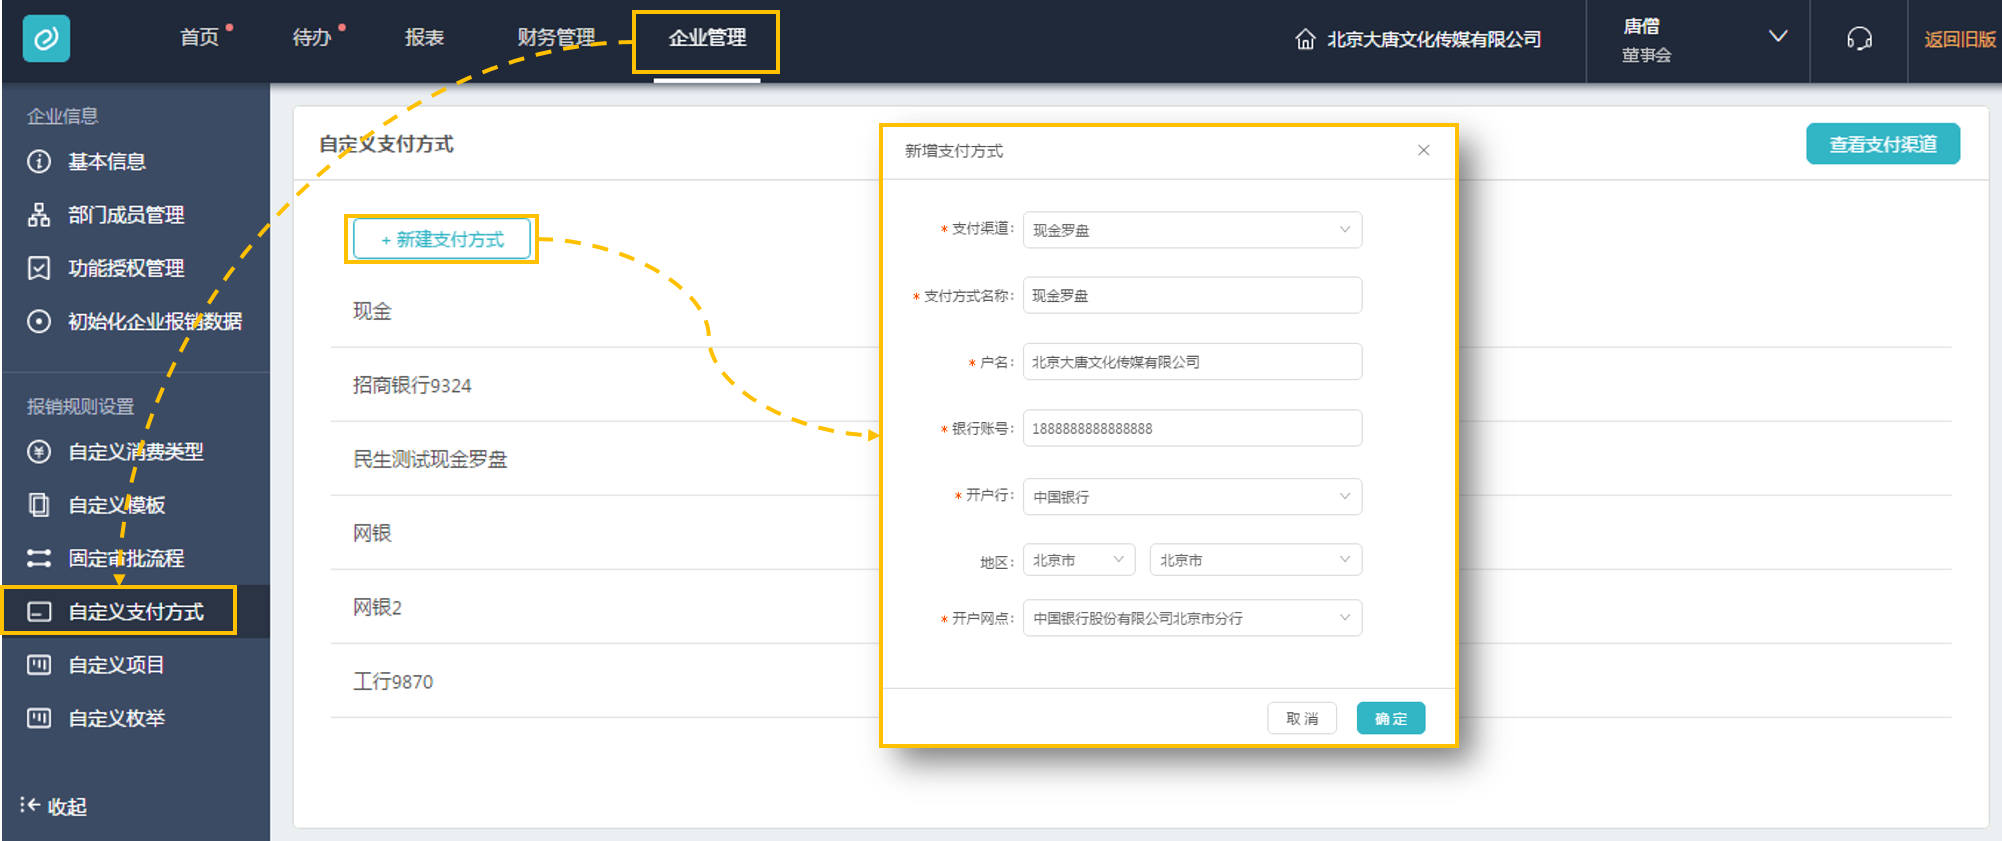Click 新建支付方式 button
This screenshot has height=841, width=2002.
click(442, 239)
